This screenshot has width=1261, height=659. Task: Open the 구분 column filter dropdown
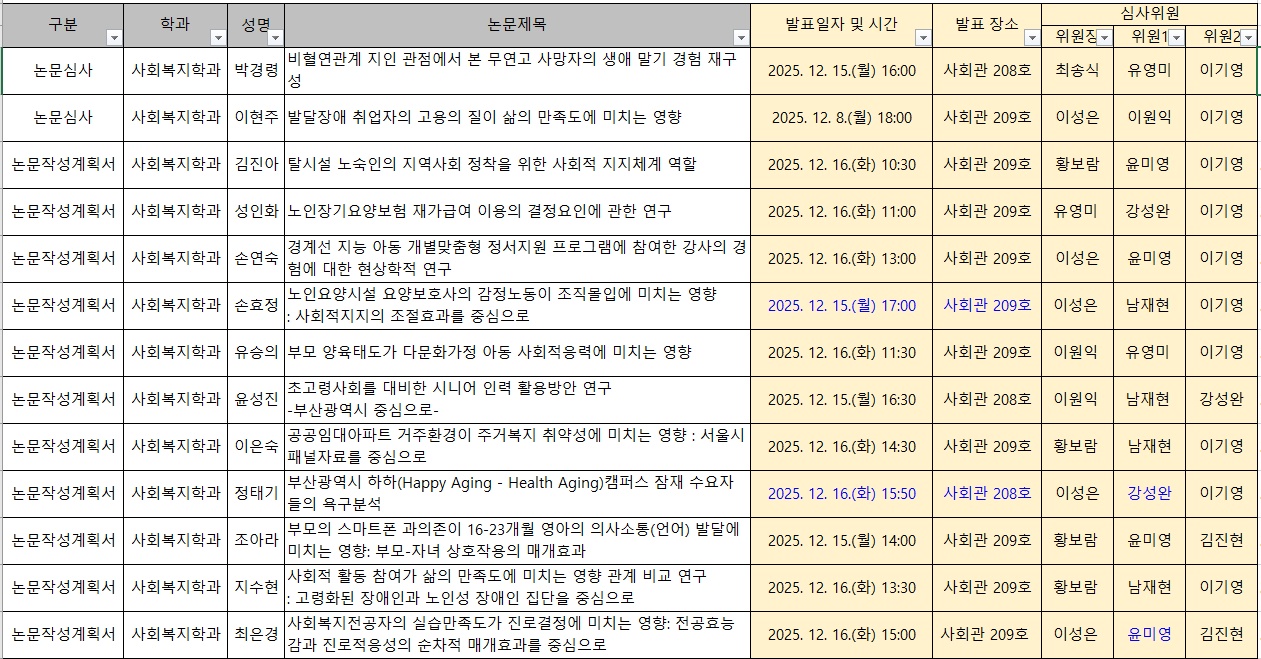click(113, 37)
